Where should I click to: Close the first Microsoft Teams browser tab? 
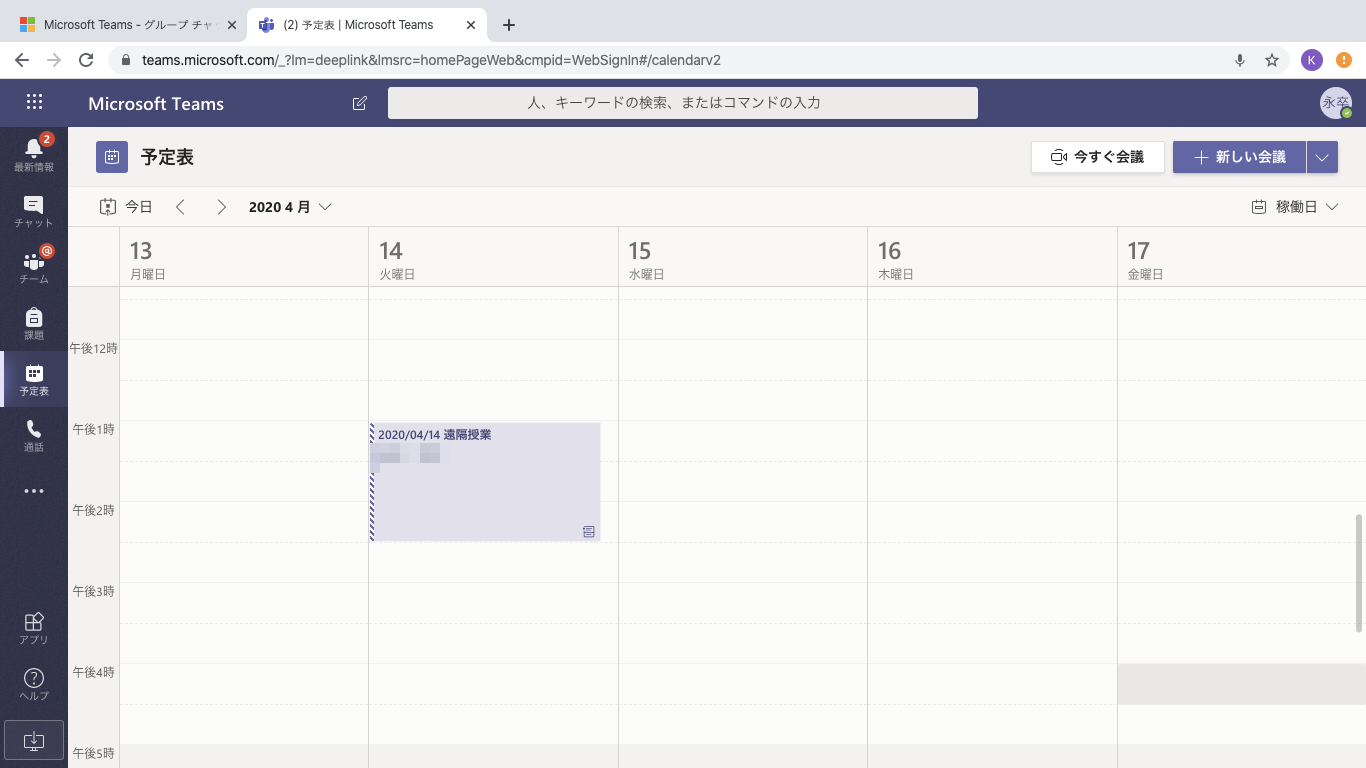[231, 25]
